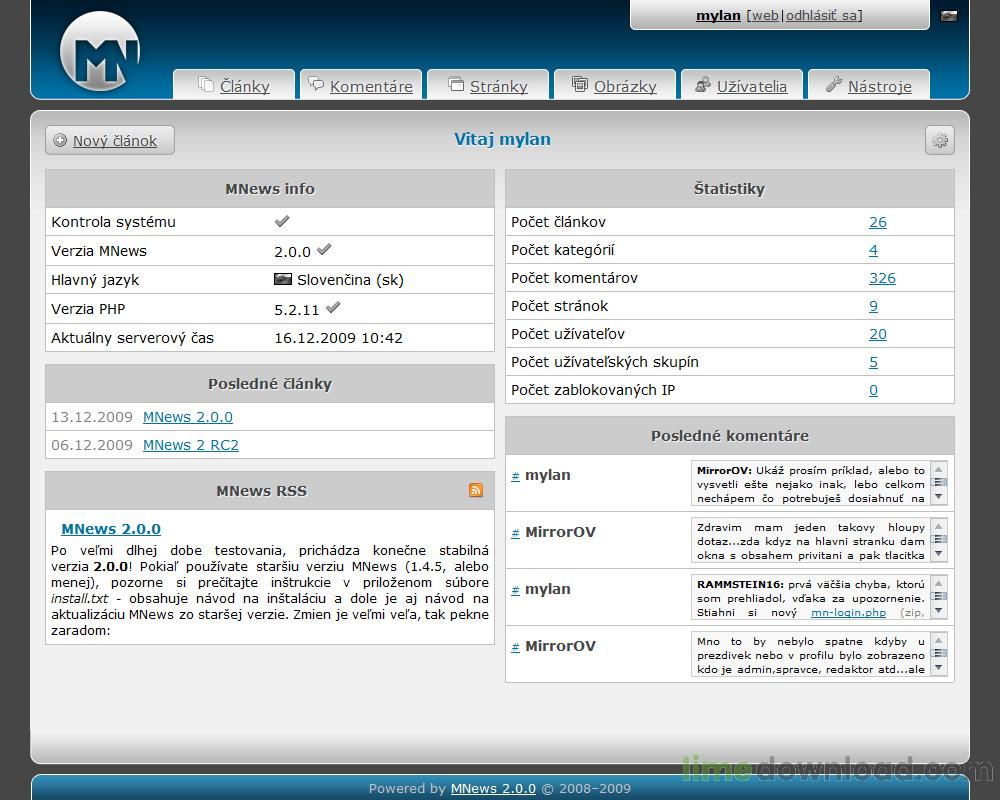Click the Posledné komentáre header
1000x800 pixels.
pyautogui.click(x=730, y=436)
